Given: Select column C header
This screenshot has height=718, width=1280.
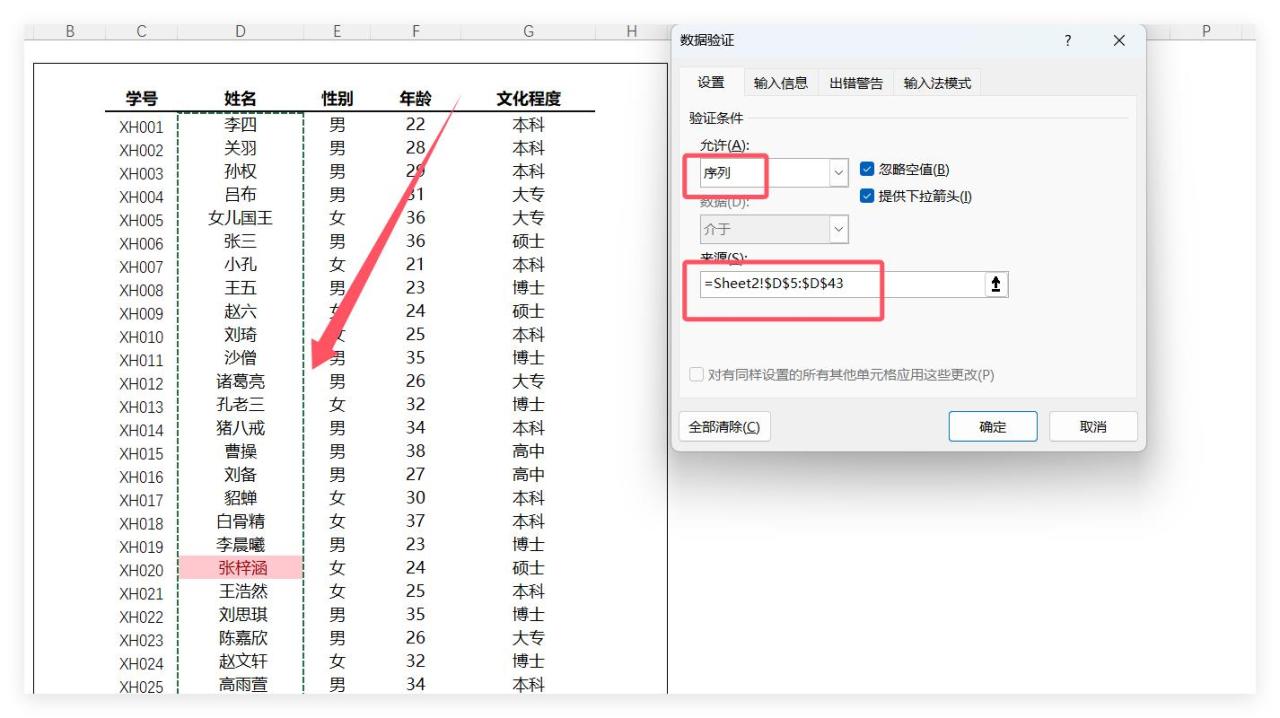Looking at the screenshot, I should (x=141, y=32).
